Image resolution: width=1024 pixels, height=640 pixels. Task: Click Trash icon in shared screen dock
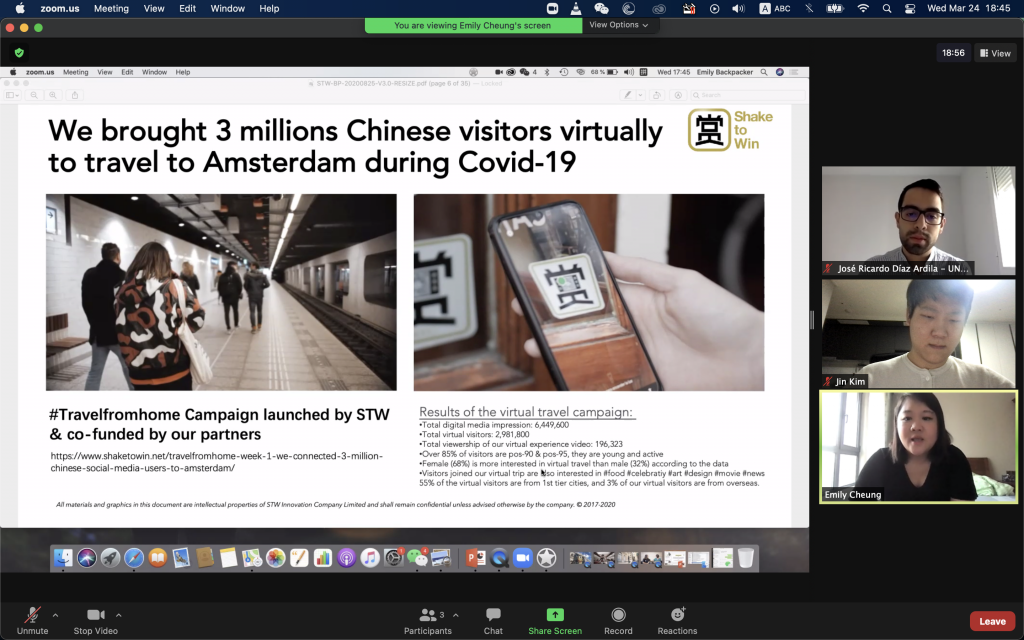click(x=746, y=558)
